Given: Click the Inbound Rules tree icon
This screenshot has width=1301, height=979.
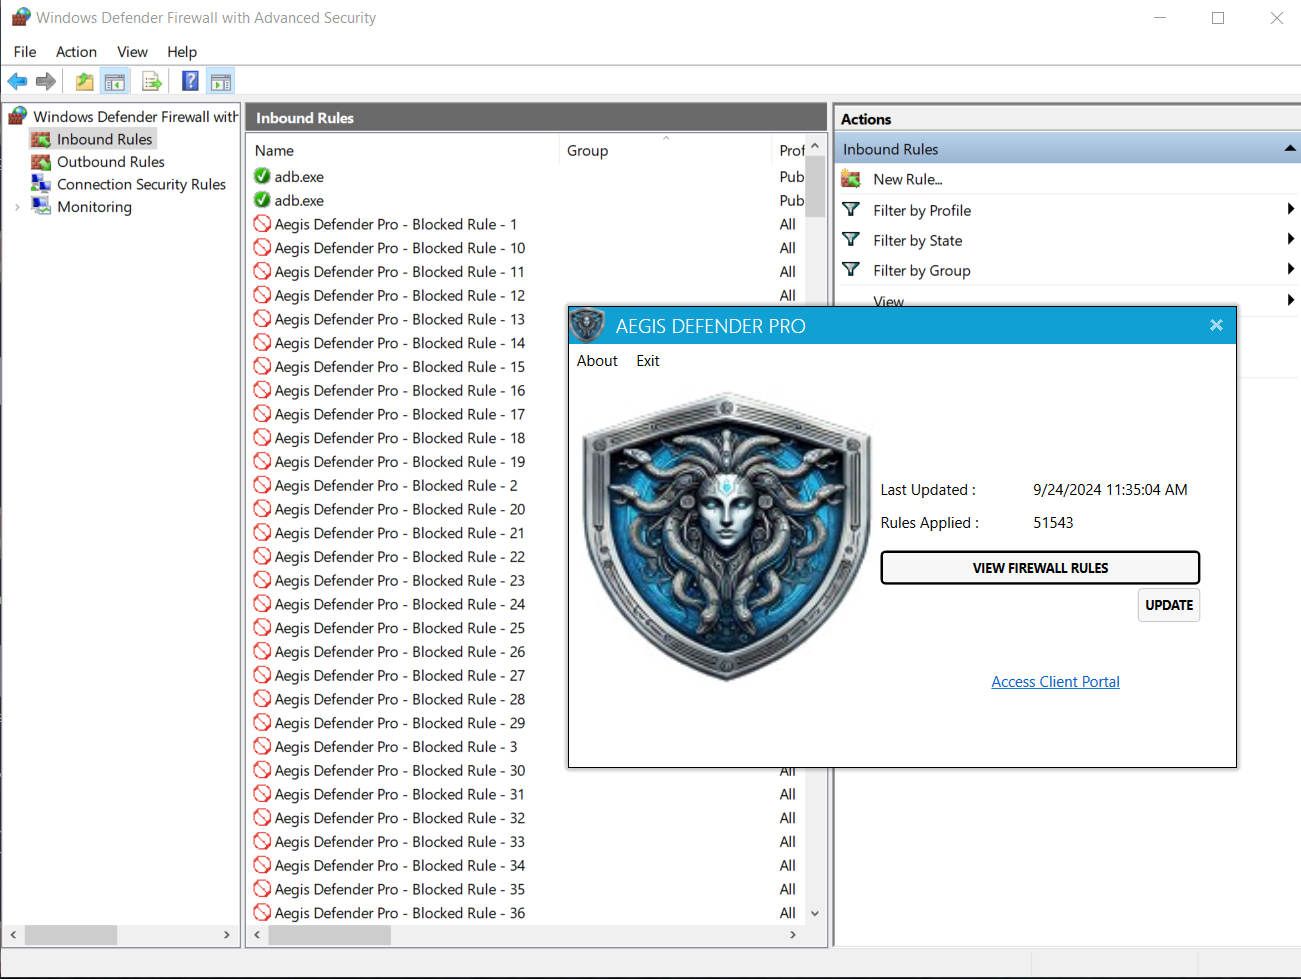Looking at the screenshot, I should coord(41,139).
